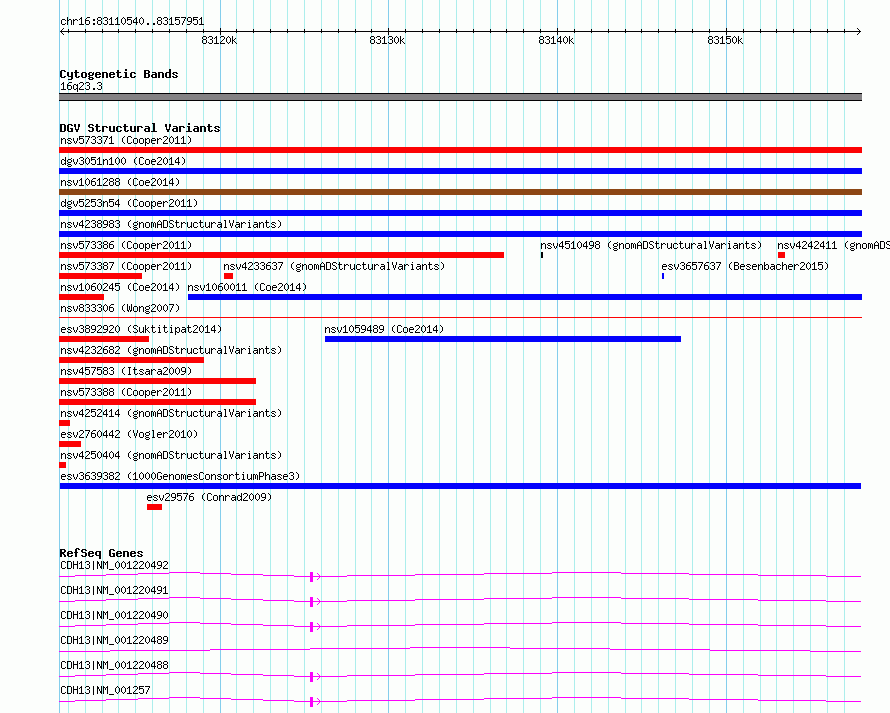Open nsv573388 (Cooper2011) label
This screenshot has height=713, width=890.
pyautogui.click(x=126, y=392)
